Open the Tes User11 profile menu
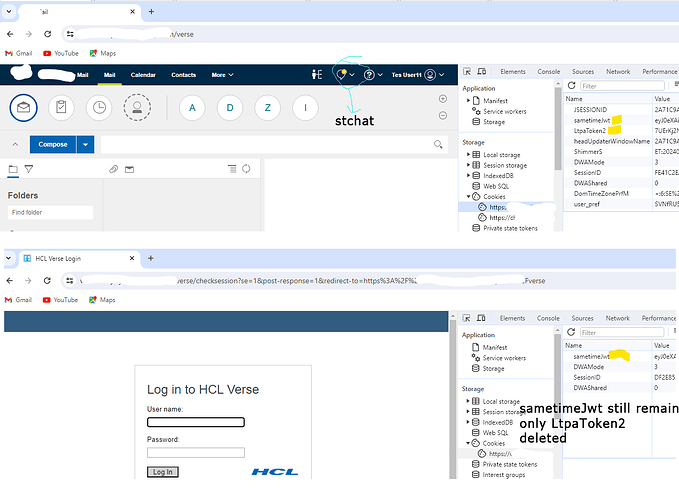This screenshot has height=500, width=679. click(417, 75)
